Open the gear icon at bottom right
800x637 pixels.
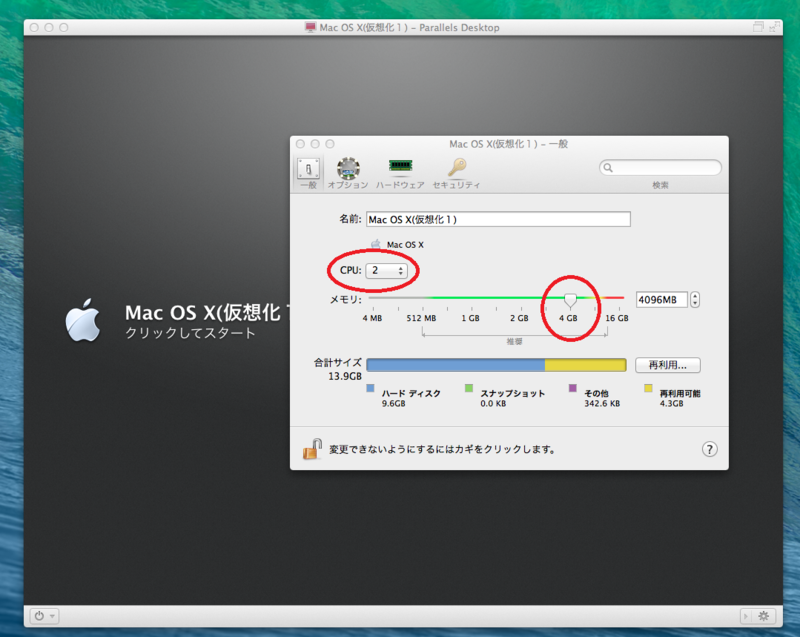tap(763, 616)
